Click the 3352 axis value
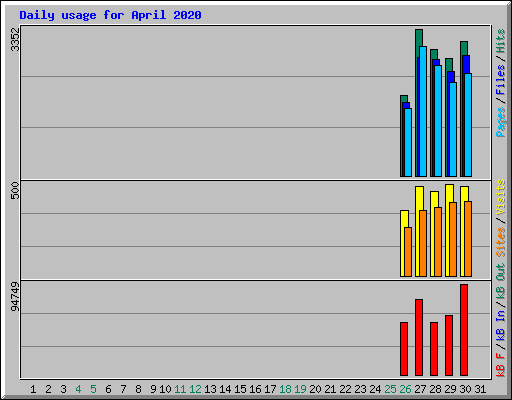Screen dimensions: 512x400 [15, 39]
